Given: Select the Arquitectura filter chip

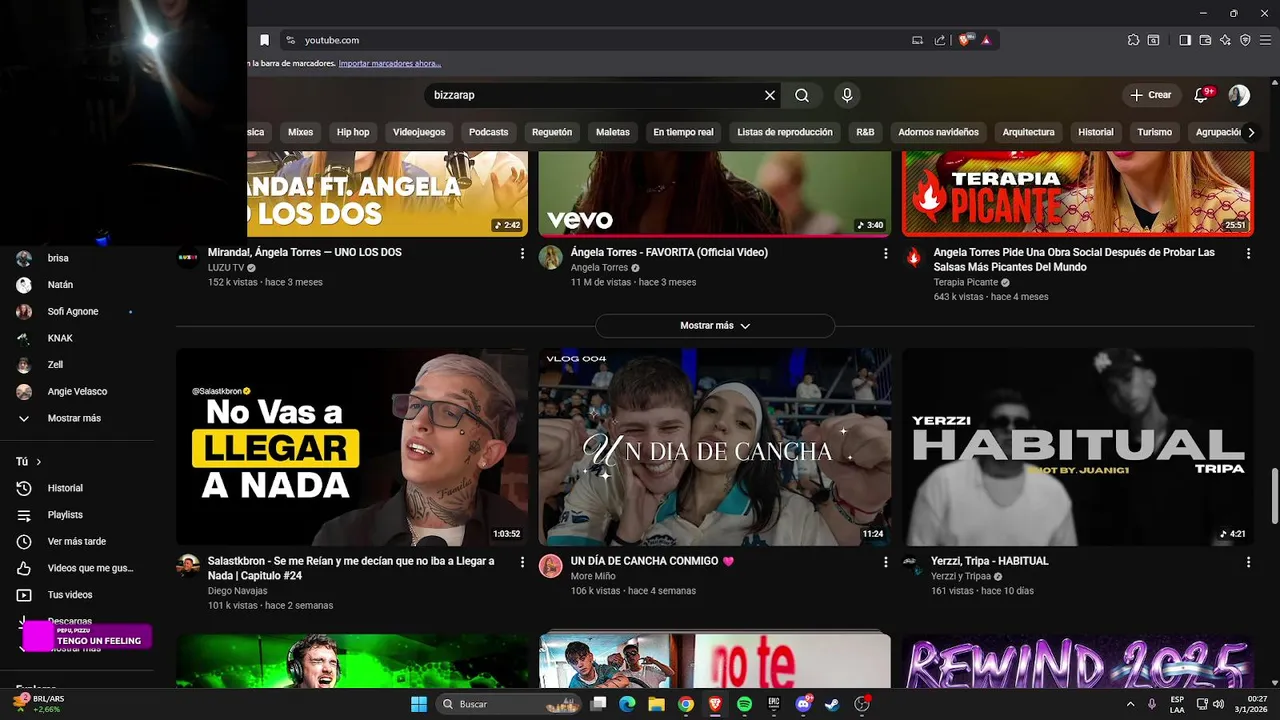Looking at the screenshot, I should coord(1028,132).
